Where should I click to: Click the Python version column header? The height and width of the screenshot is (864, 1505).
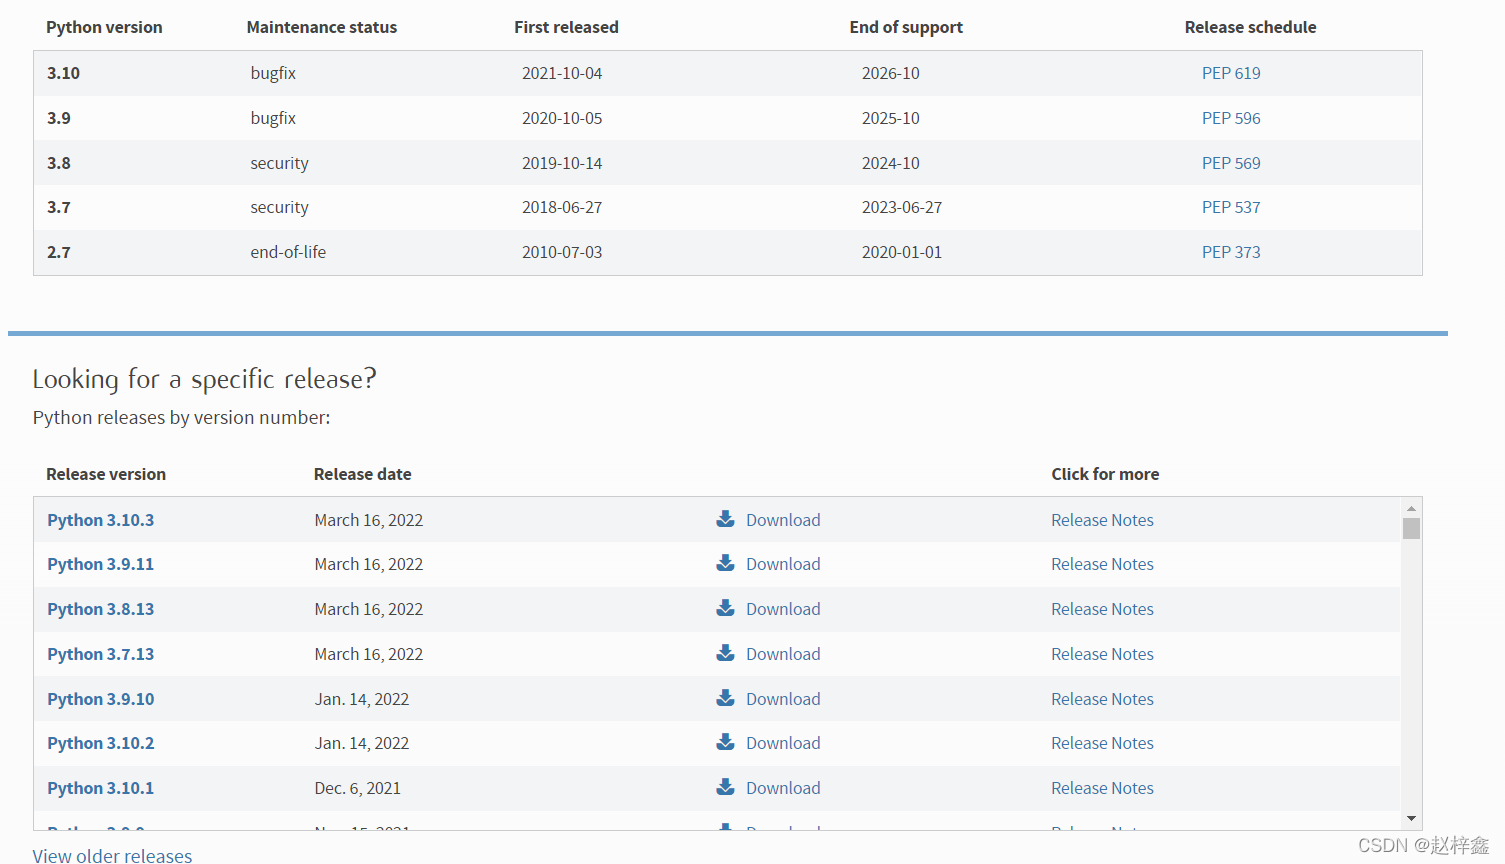[104, 27]
